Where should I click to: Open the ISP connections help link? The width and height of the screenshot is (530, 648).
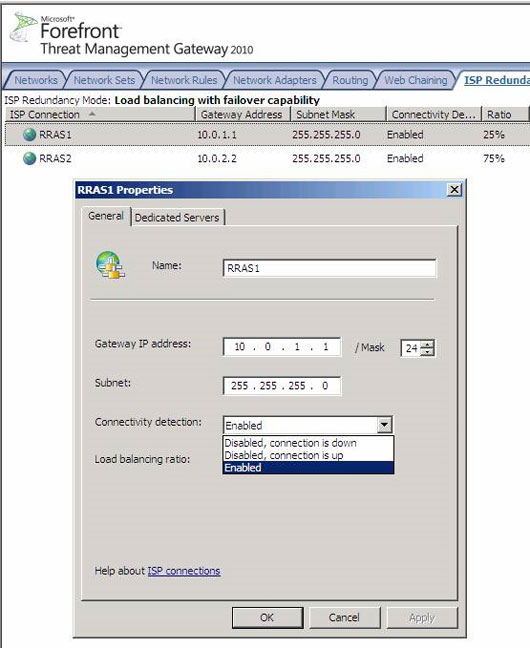point(184,571)
